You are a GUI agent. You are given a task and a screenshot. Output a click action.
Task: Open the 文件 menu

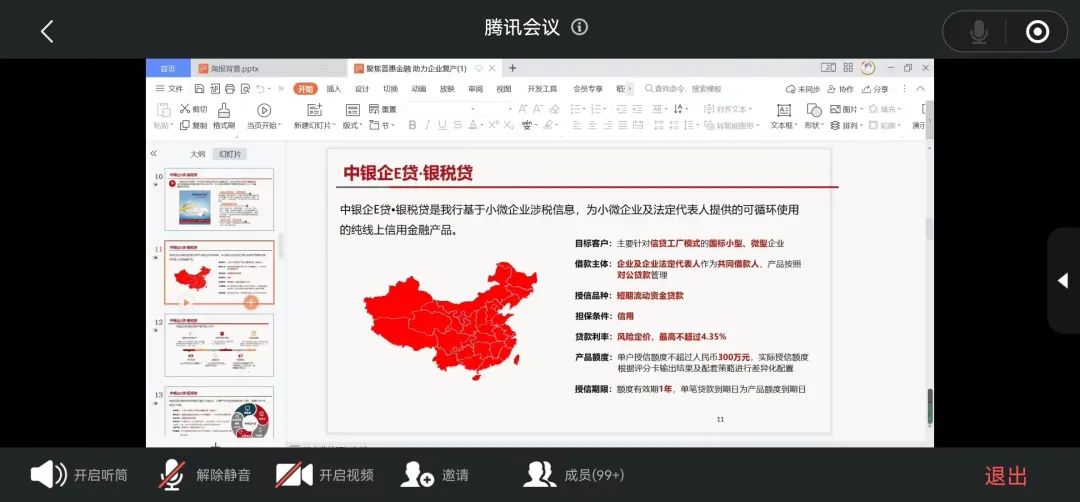(x=169, y=89)
